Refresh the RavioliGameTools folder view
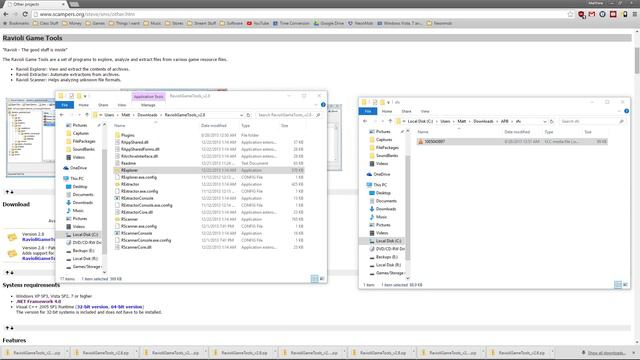Image resolution: width=640 pixels, height=360 pixels. point(248,115)
